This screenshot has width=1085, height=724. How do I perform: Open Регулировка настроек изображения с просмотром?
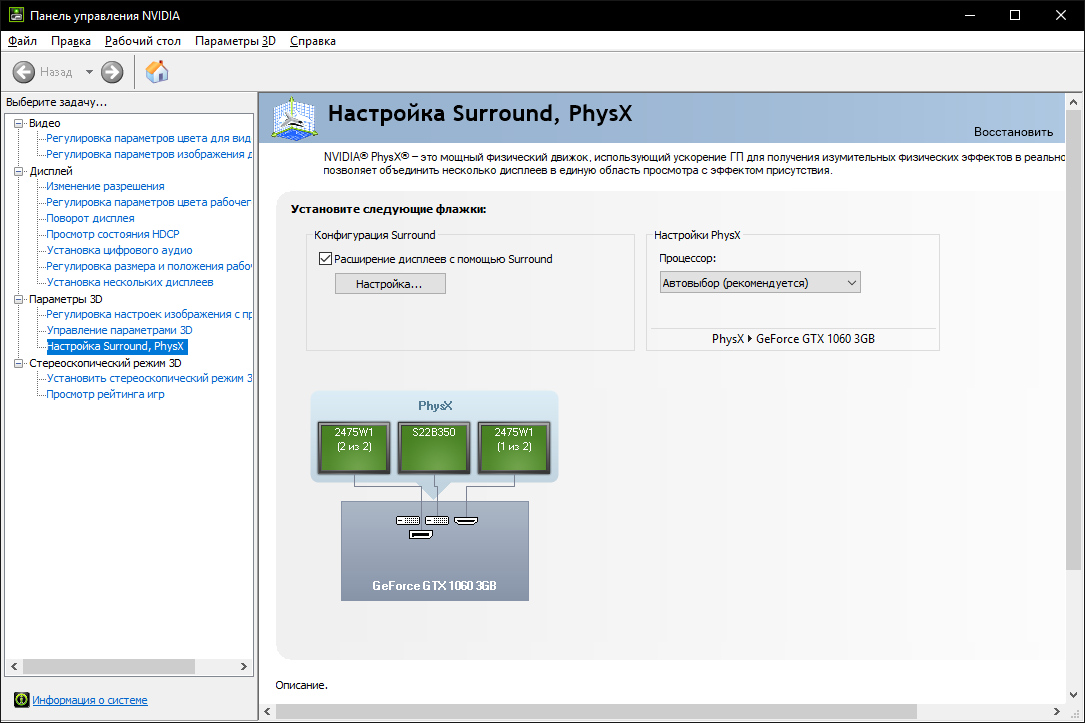[x=149, y=314]
